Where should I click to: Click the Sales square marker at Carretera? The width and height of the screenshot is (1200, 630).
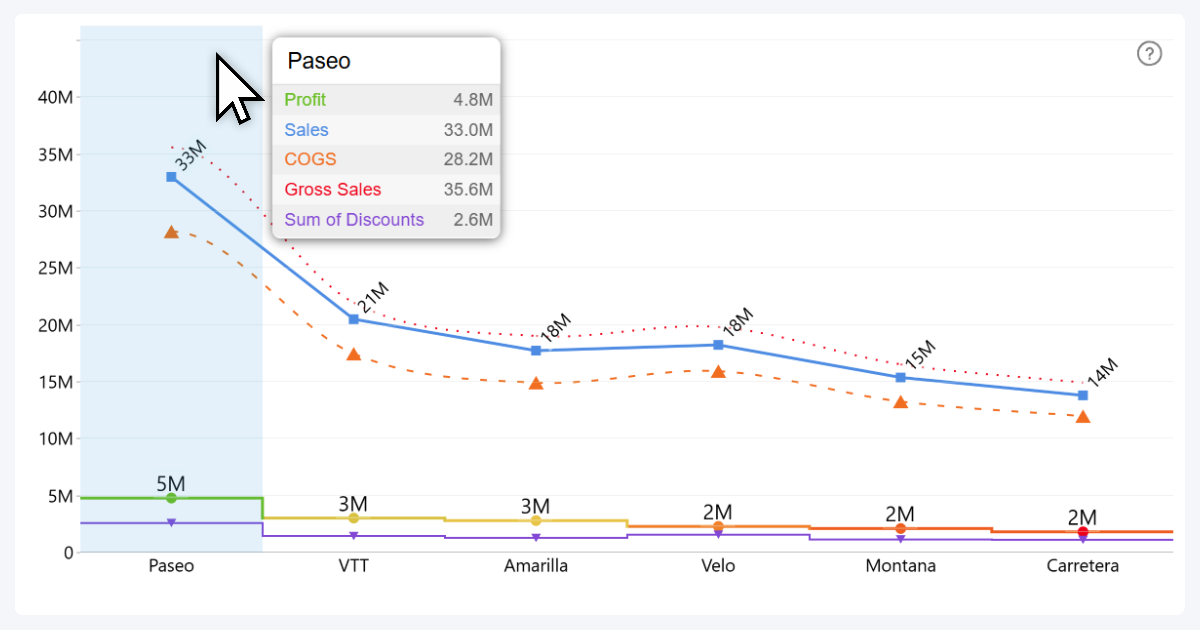point(1083,395)
